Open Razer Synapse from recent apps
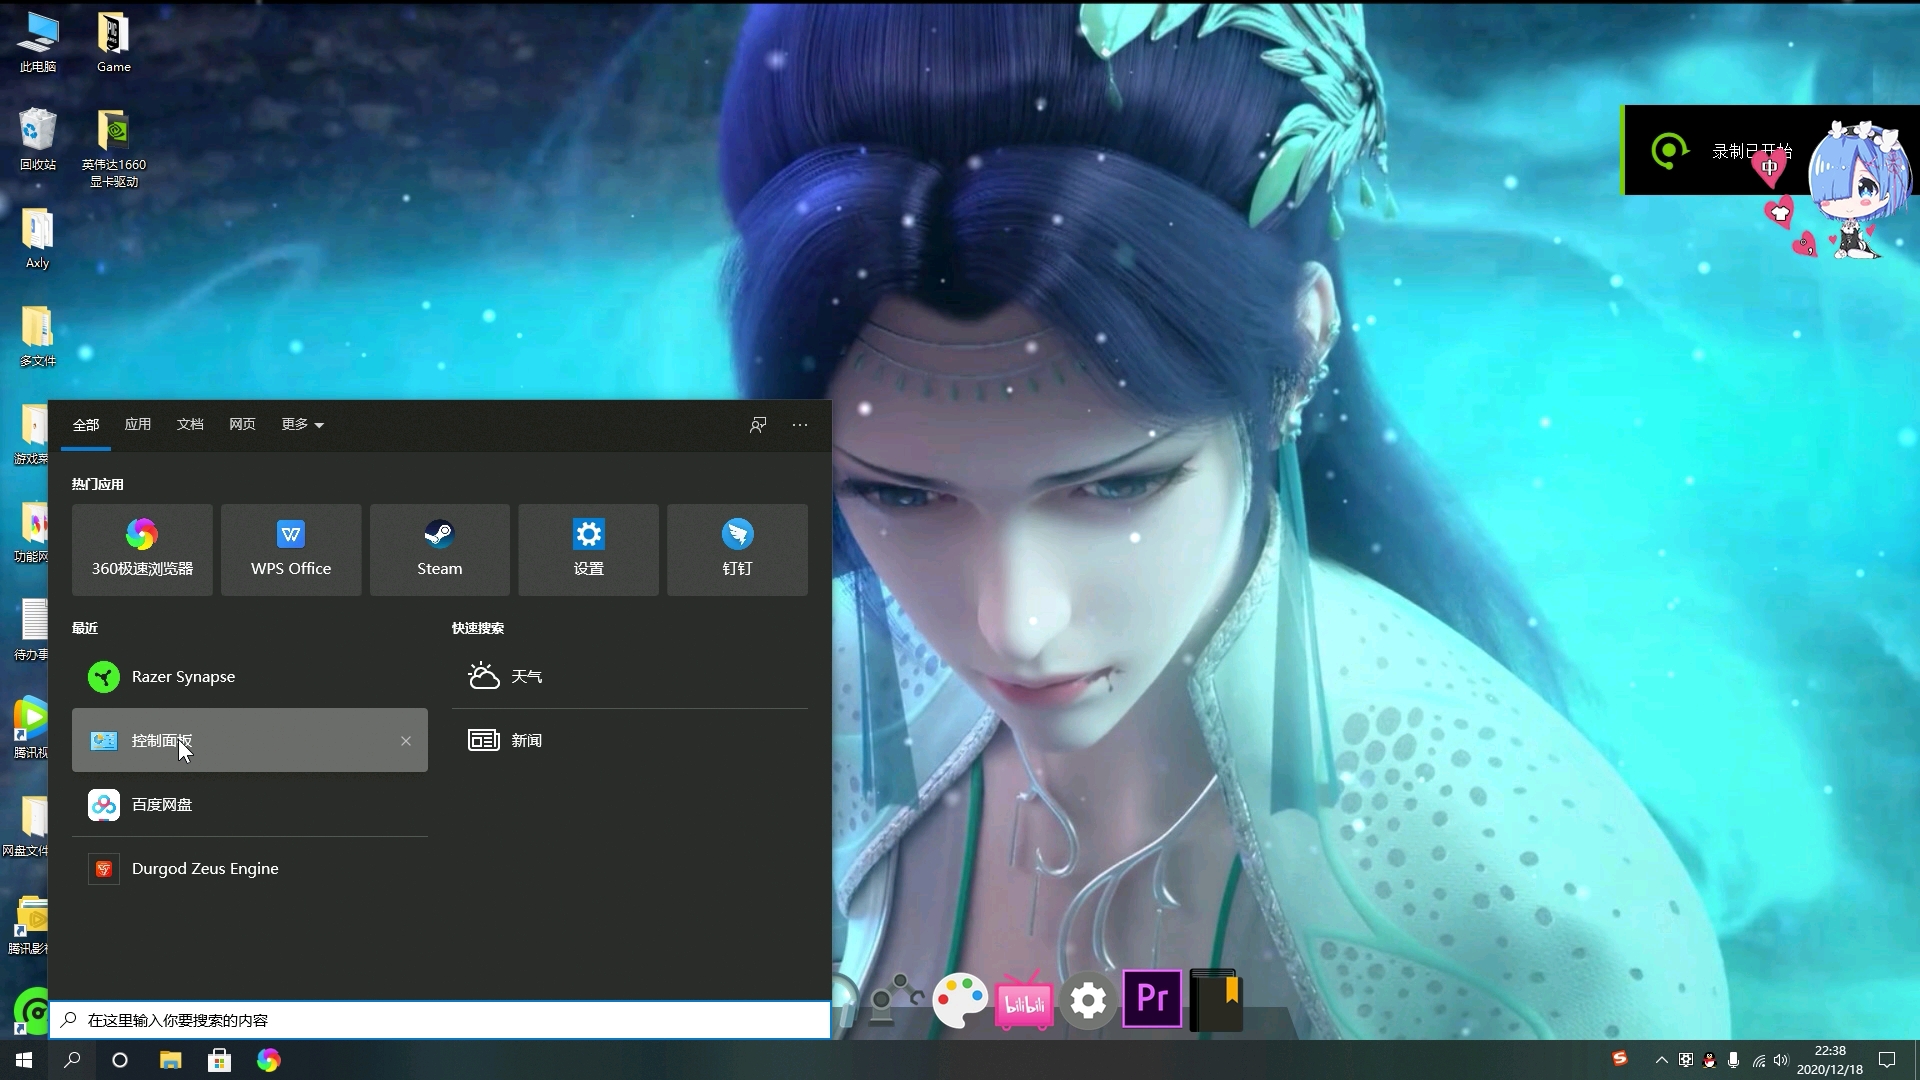 coord(182,675)
